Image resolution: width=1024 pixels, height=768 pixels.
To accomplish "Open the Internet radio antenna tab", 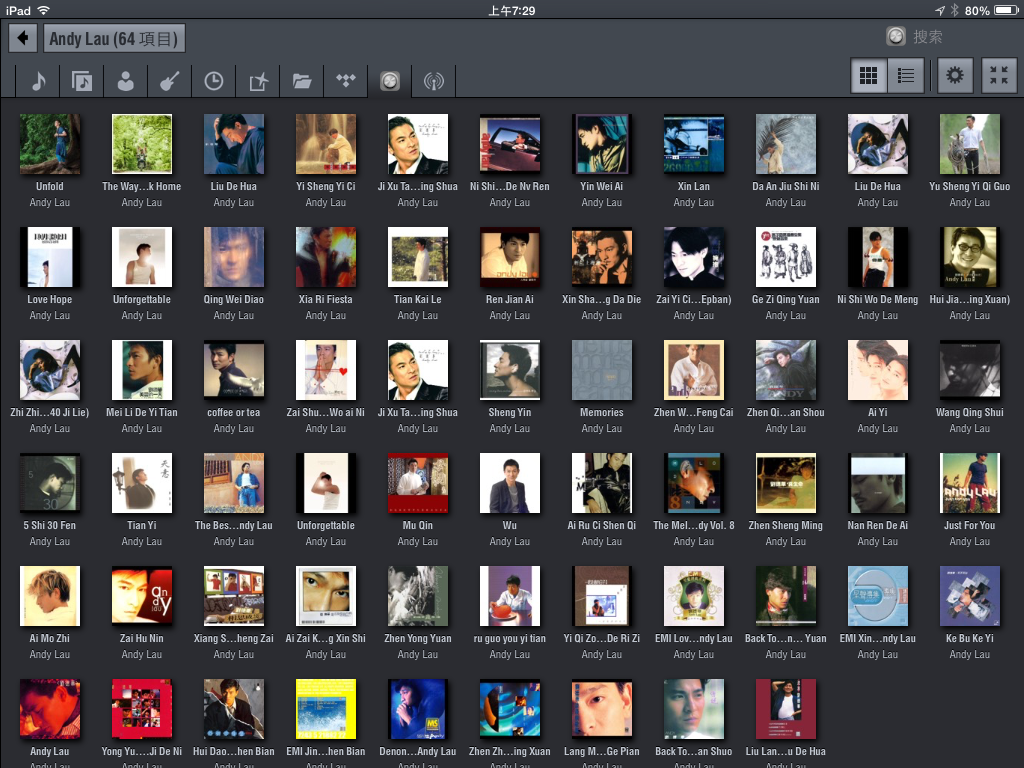I will pos(434,81).
